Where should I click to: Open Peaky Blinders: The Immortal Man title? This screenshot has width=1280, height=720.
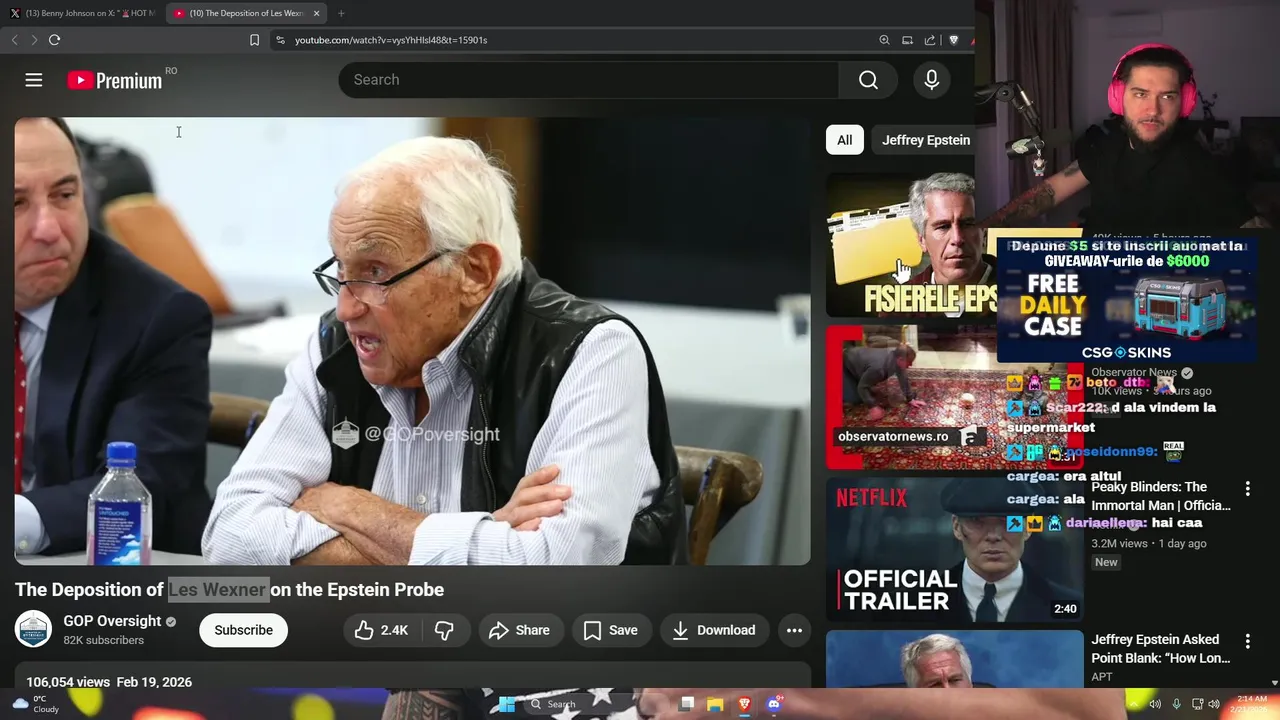click(1160, 496)
